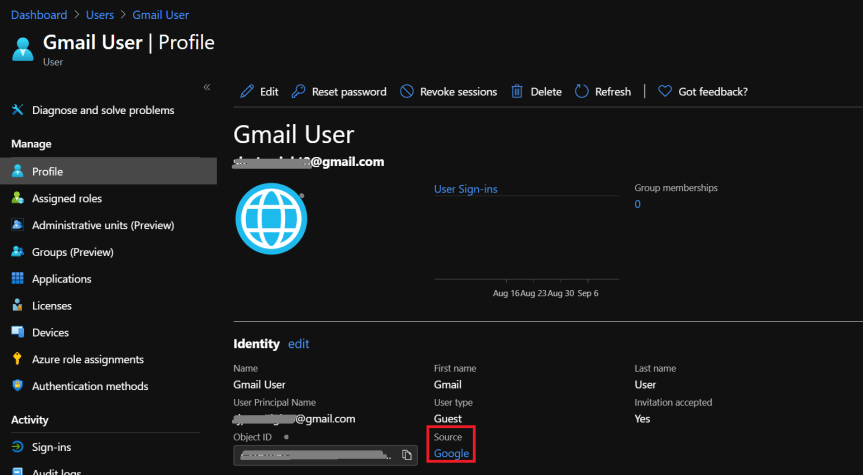
Task: Copy the Object ID with copy icon
Action: (407, 455)
